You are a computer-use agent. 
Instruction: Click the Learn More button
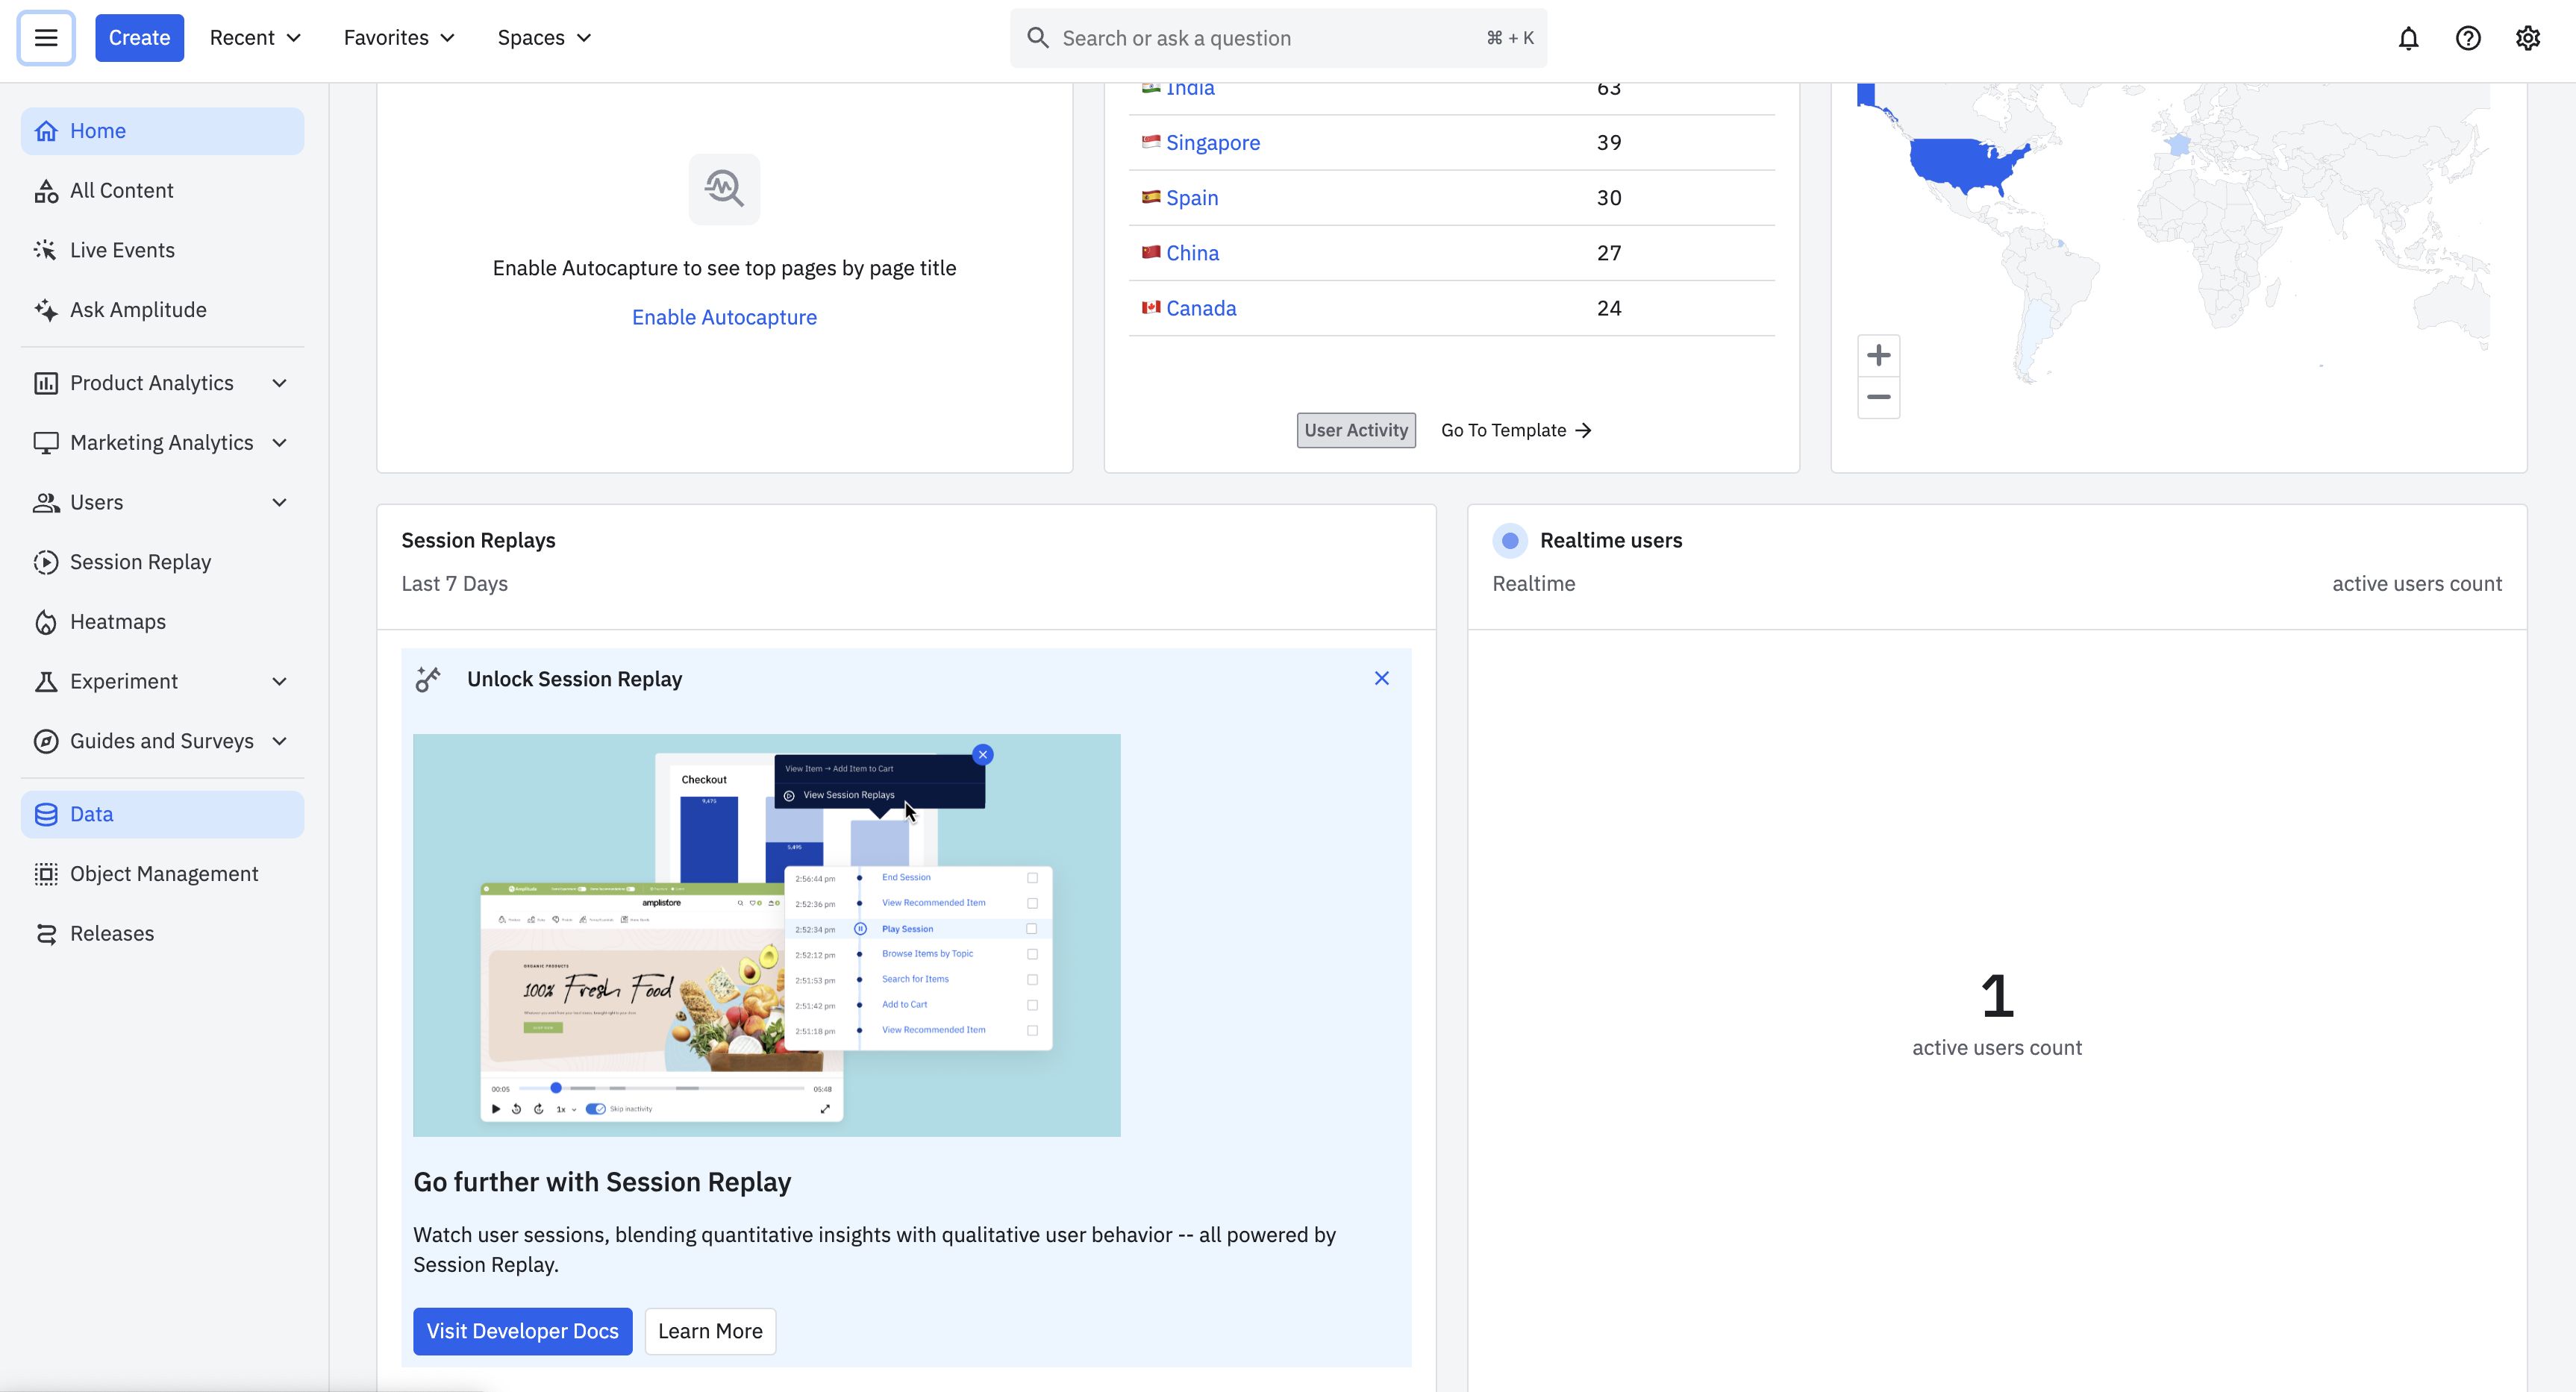pos(709,1331)
